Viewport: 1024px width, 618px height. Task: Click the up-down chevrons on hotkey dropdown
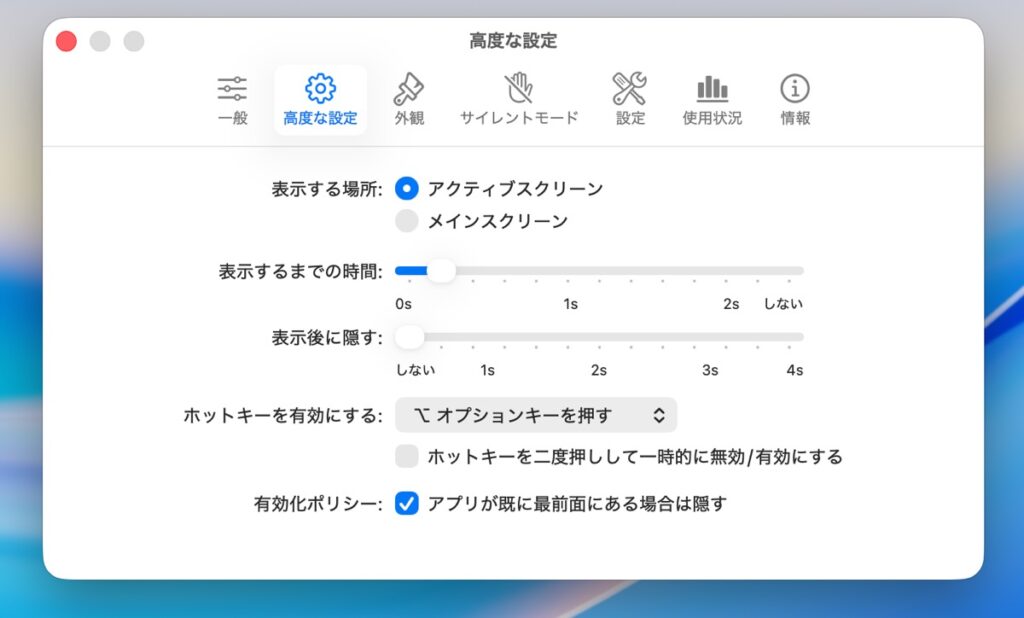(x=659, y=415)
